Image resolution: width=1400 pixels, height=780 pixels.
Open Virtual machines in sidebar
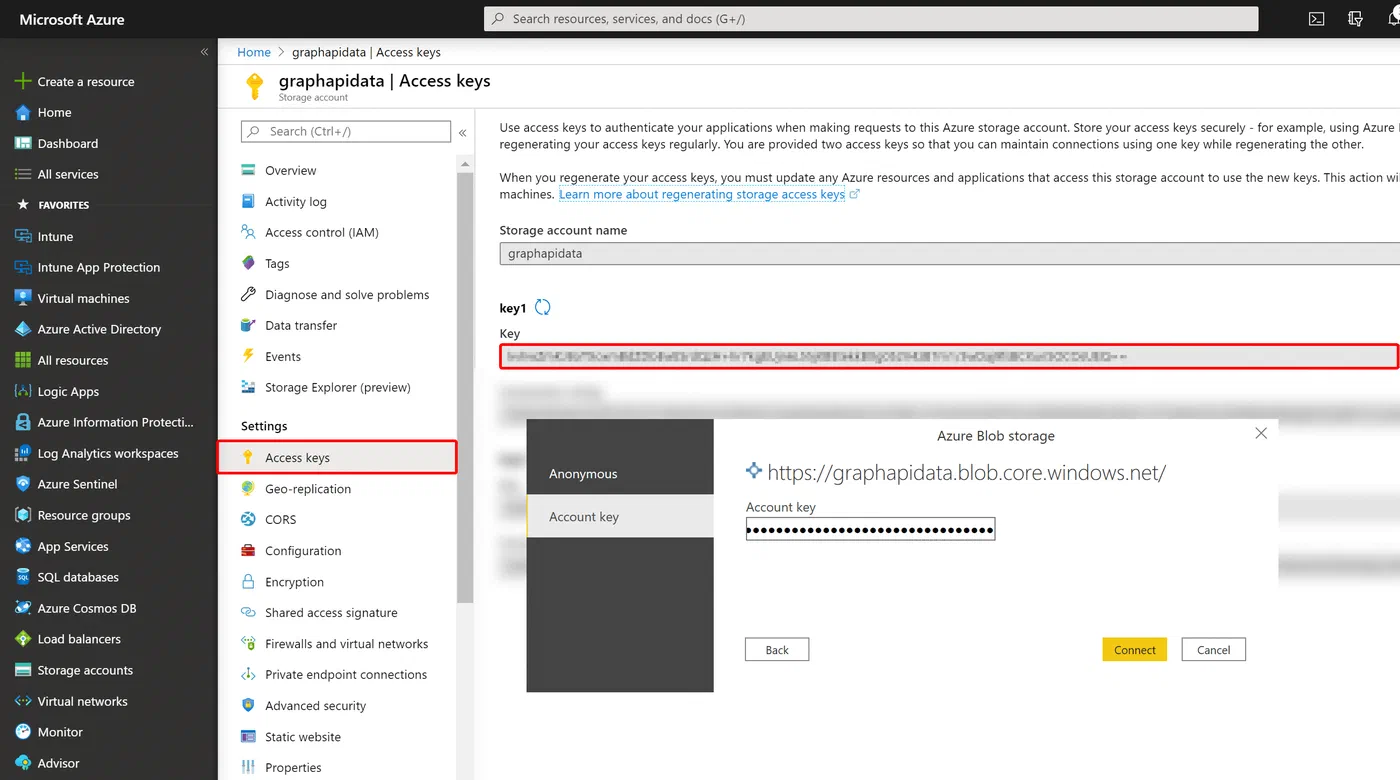point(83,298)
